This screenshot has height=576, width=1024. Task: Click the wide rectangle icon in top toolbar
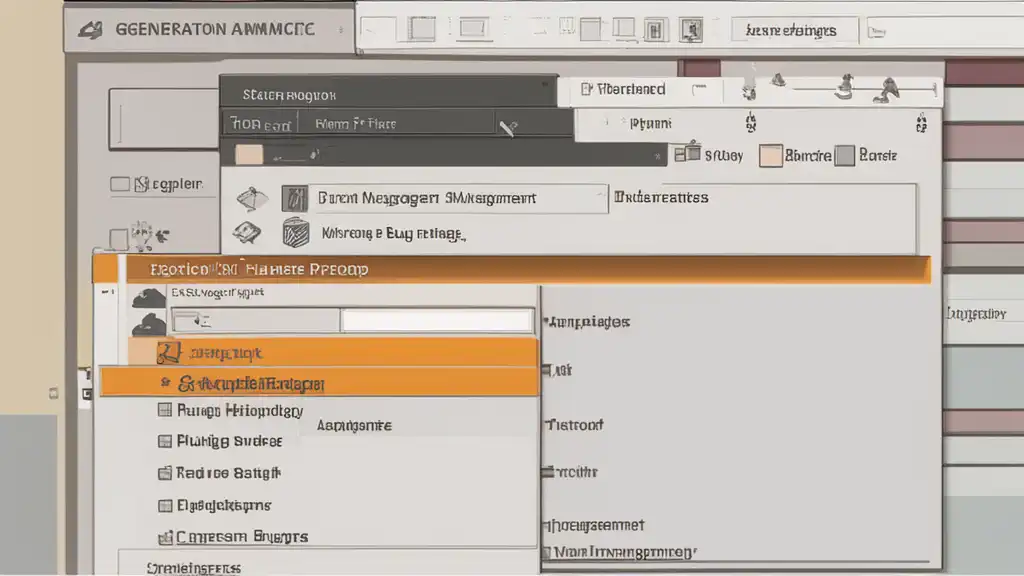(472, 28)
